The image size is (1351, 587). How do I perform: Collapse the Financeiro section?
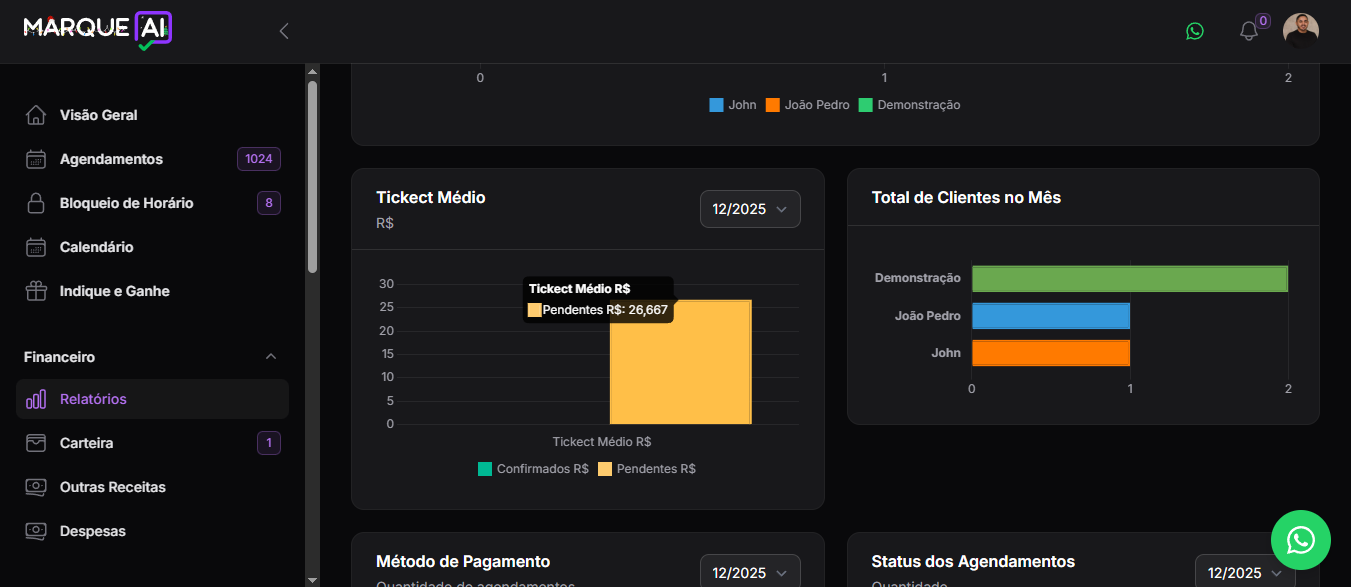[x=270, y=357]
